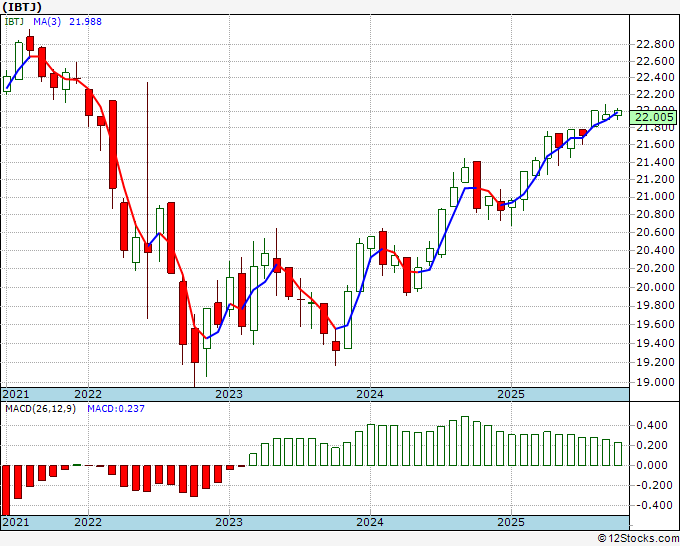Click 2024 on the MACD timeline
The height and width of the screenshot is (546, 680).
370,522
